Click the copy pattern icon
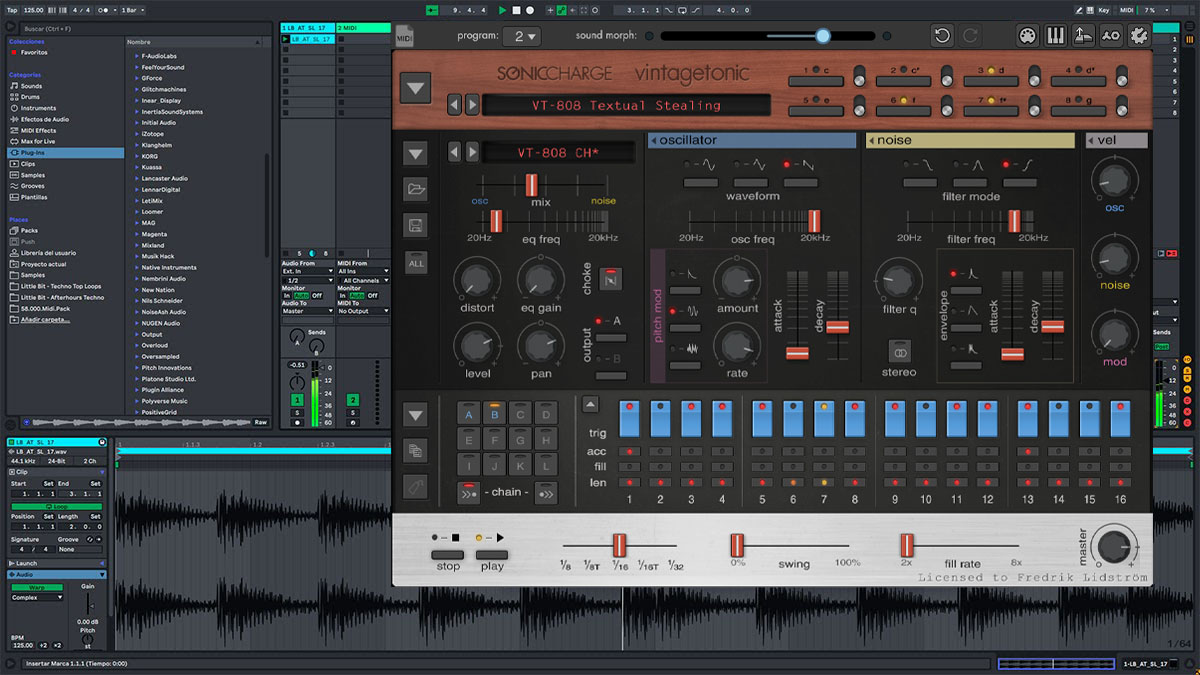The height and width of the screenshot is (675, 1200). (x=416, y=451)
